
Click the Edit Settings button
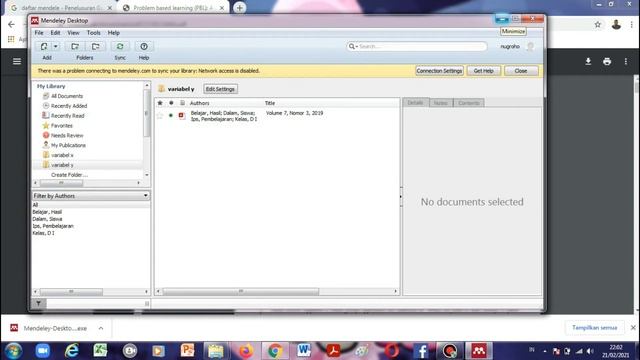(220, 89)
